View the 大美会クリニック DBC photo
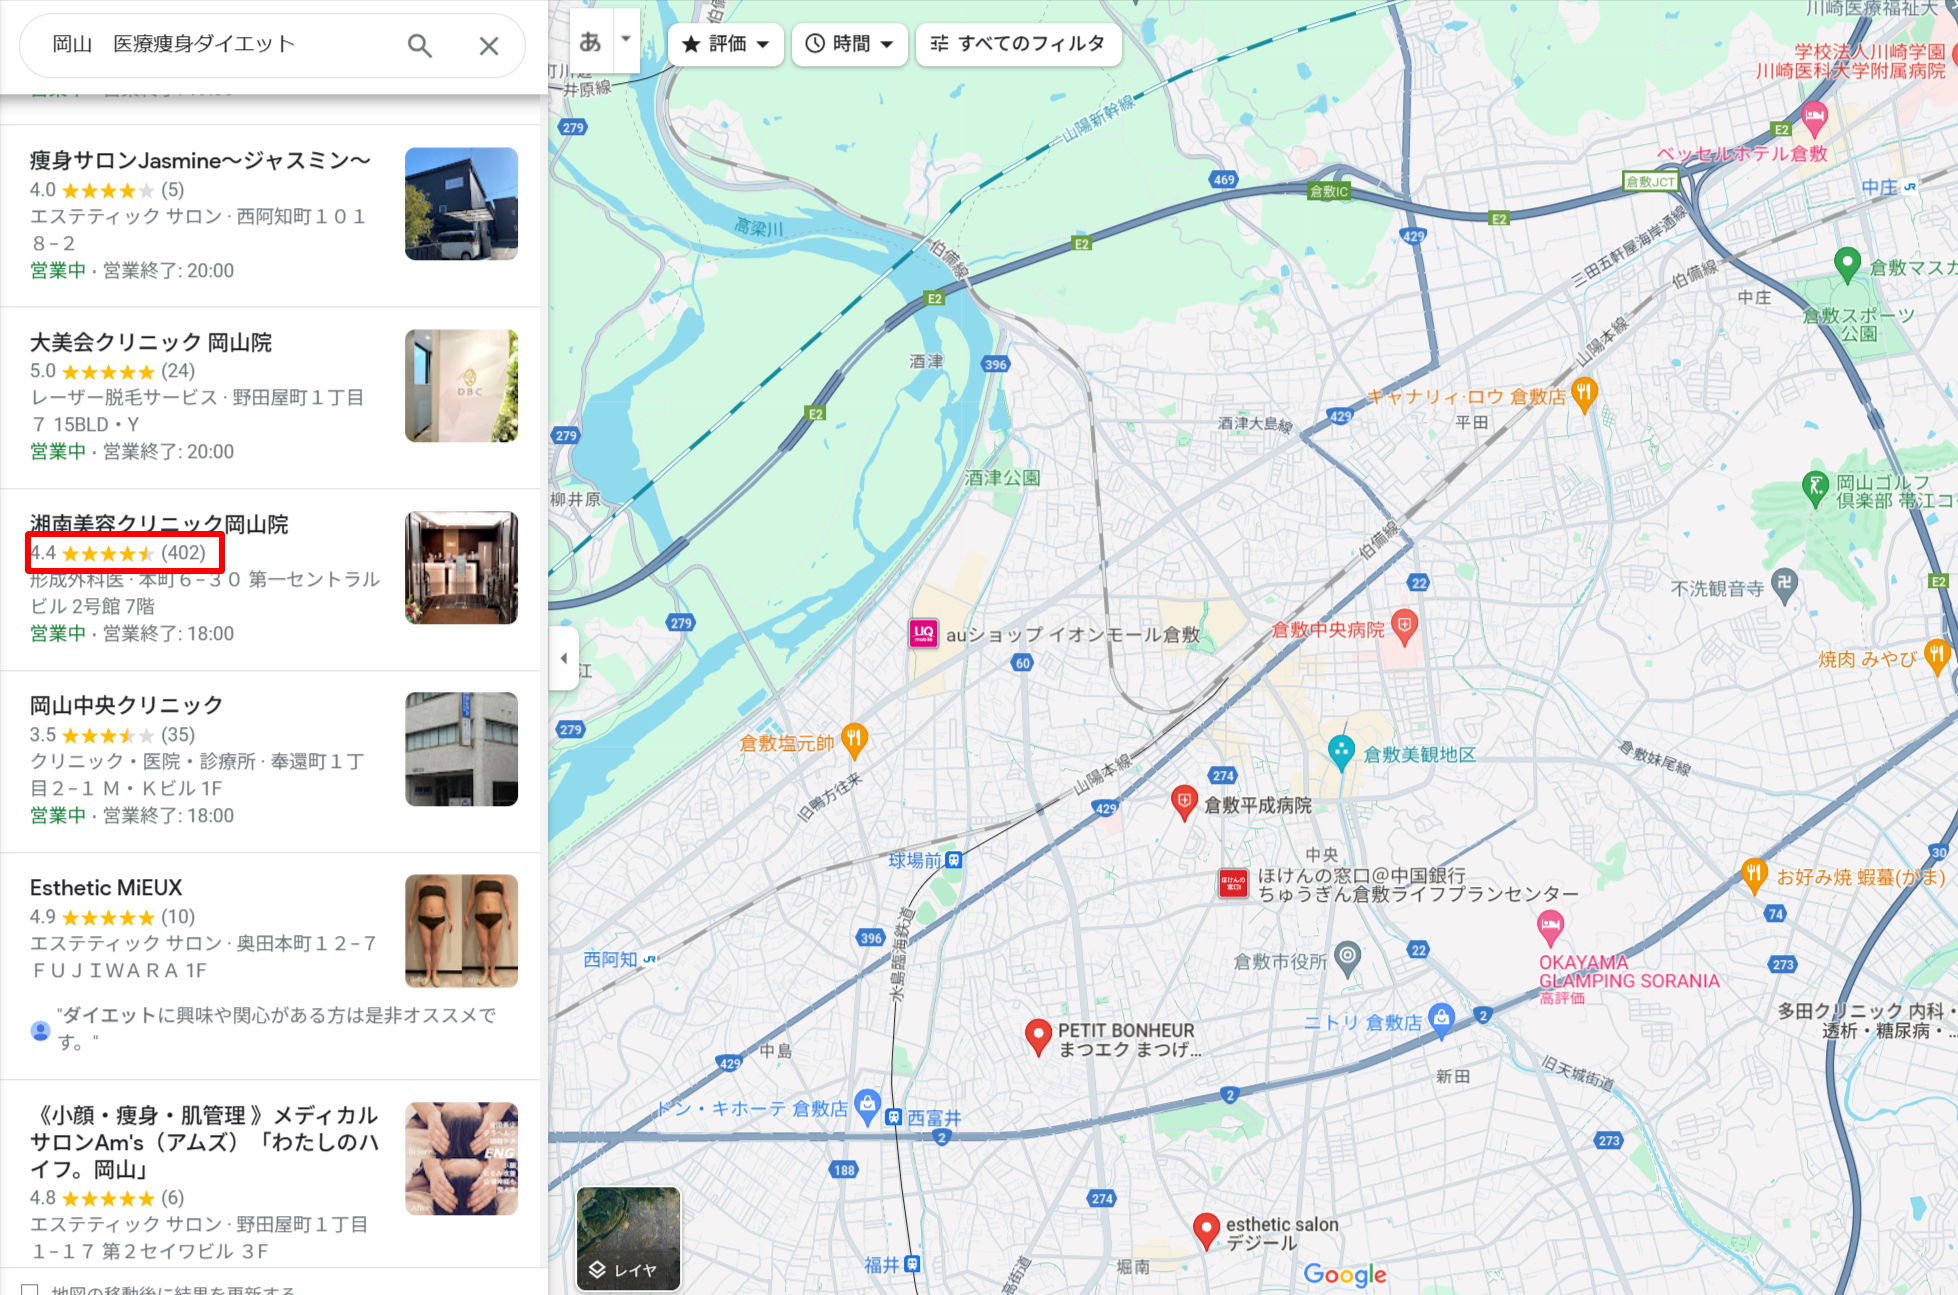This screenshot has height=1295, width=1958. click(461, 386)
